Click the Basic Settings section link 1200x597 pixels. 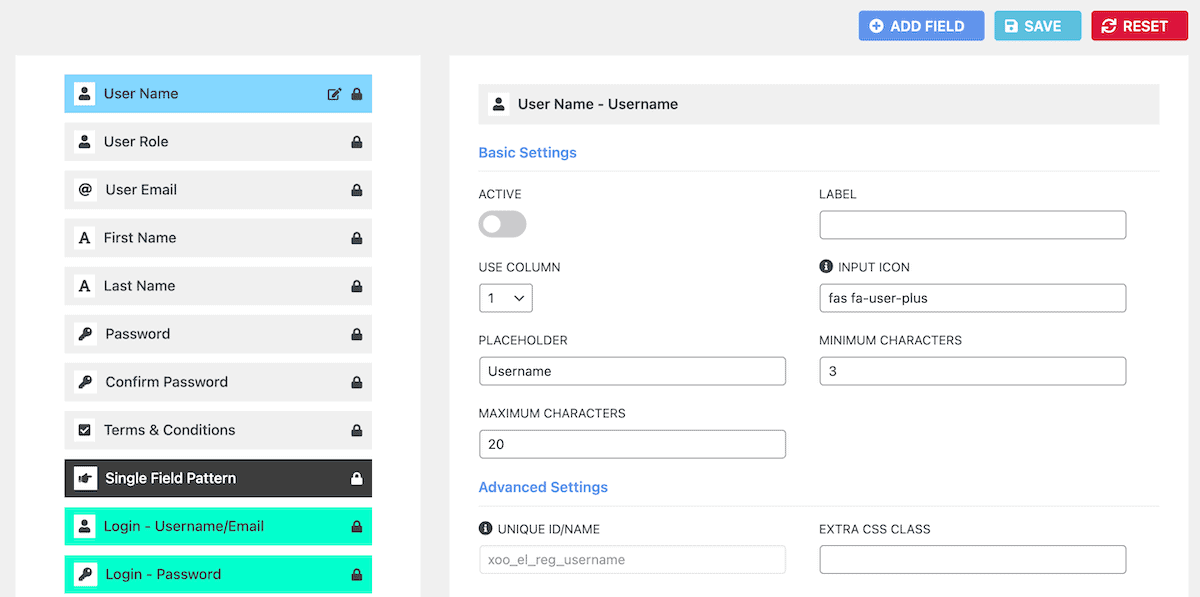[x=527, y=152]
